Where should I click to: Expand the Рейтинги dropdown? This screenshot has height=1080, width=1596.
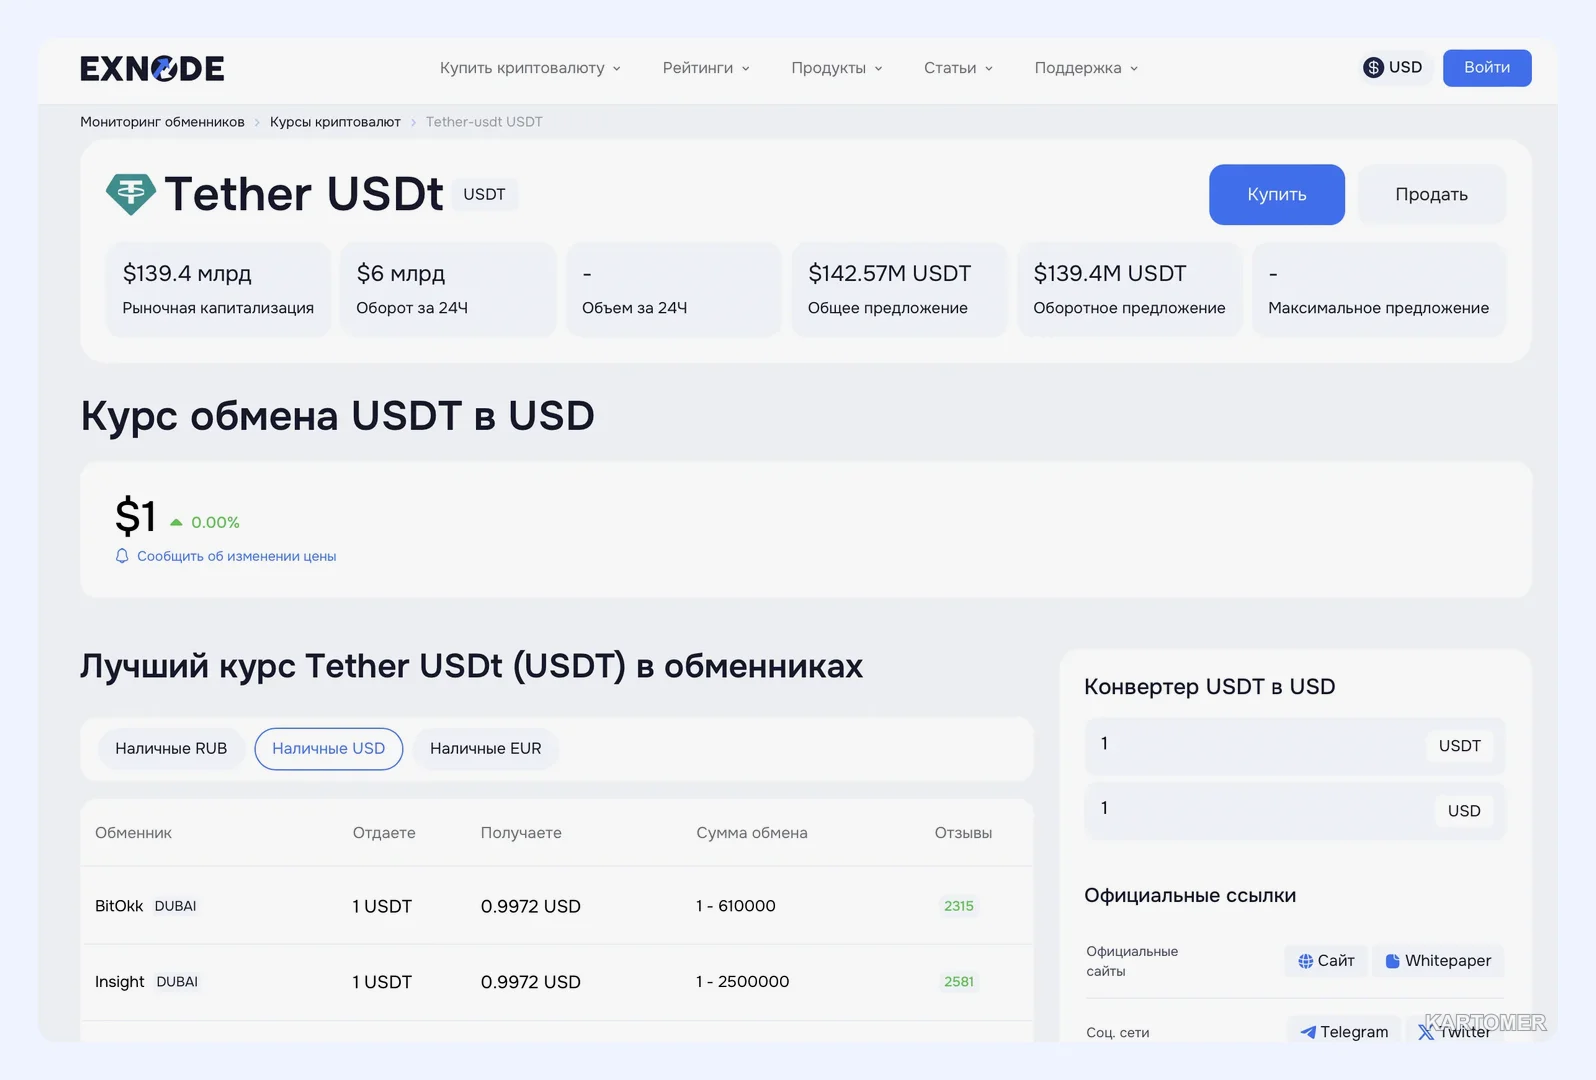[x=706, y=68]
